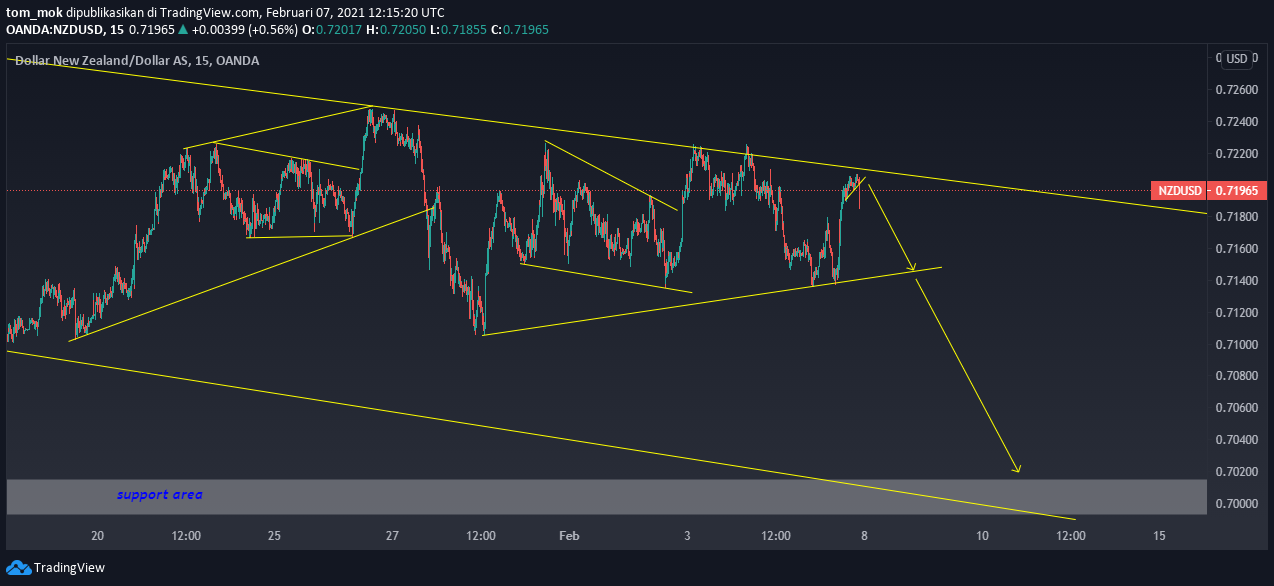
Task: Click the date label 27 on time axis
Action: point(392,536)
